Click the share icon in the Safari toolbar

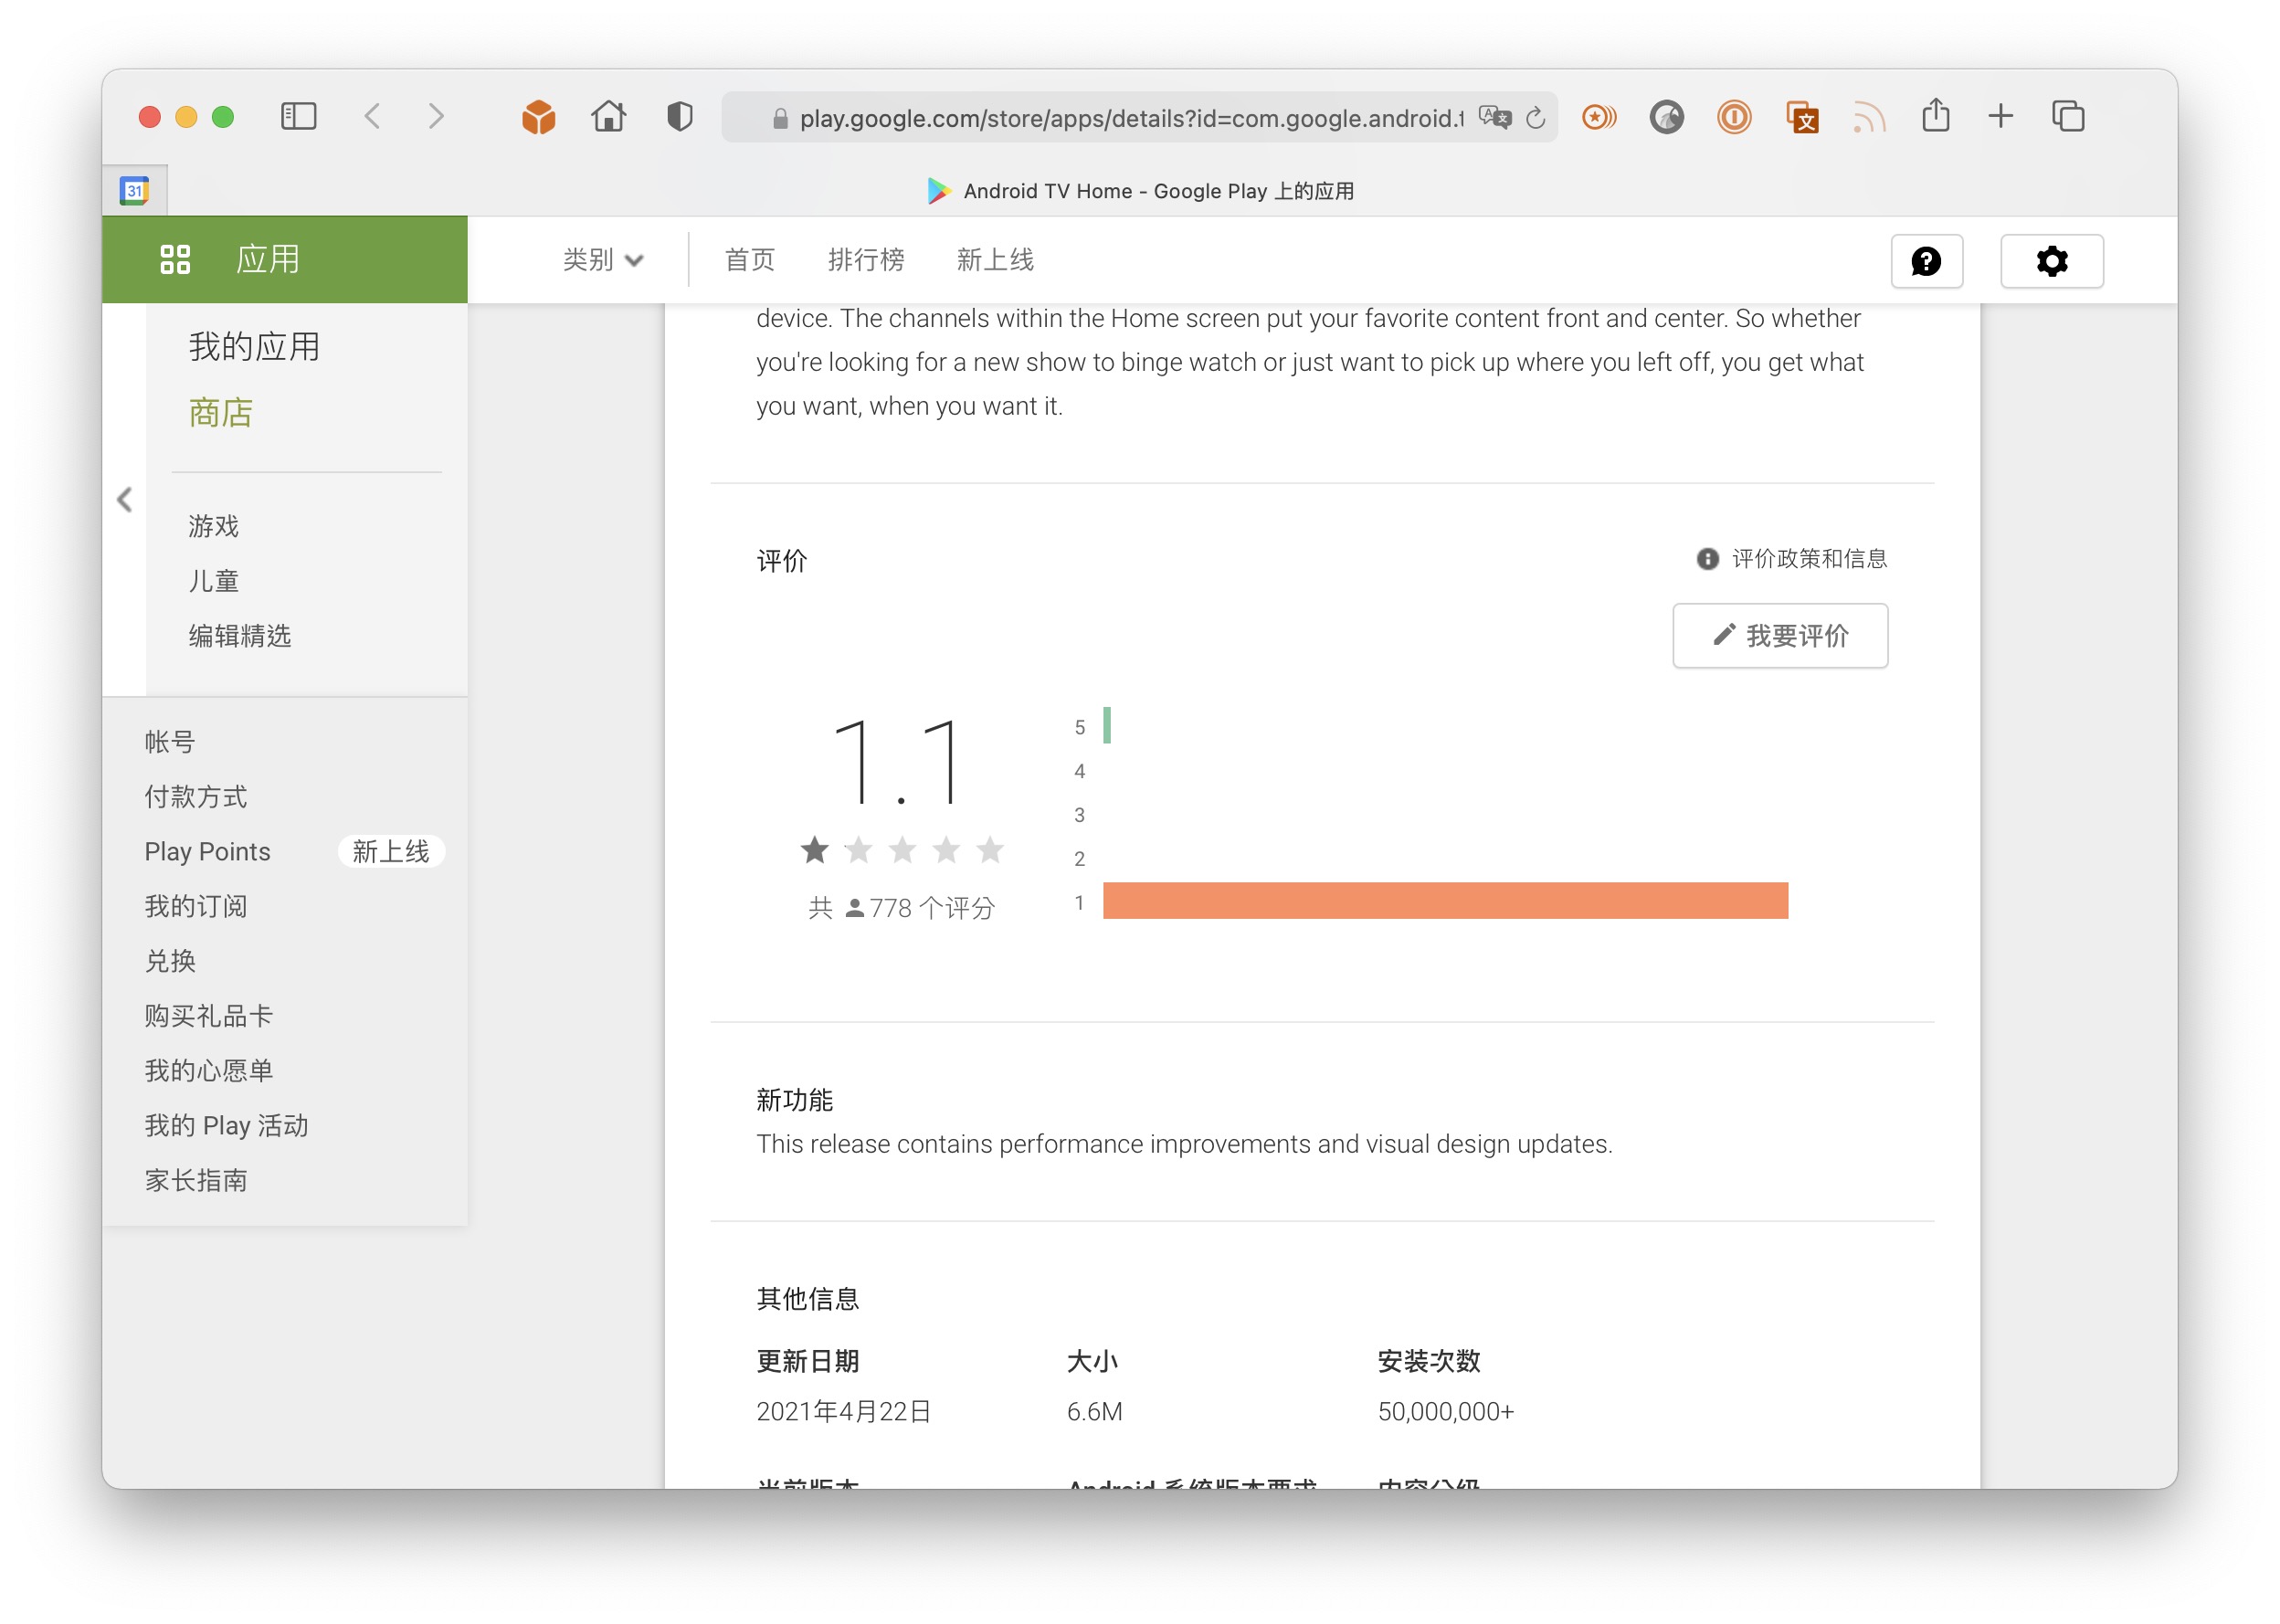click(x=1935, y=116)
